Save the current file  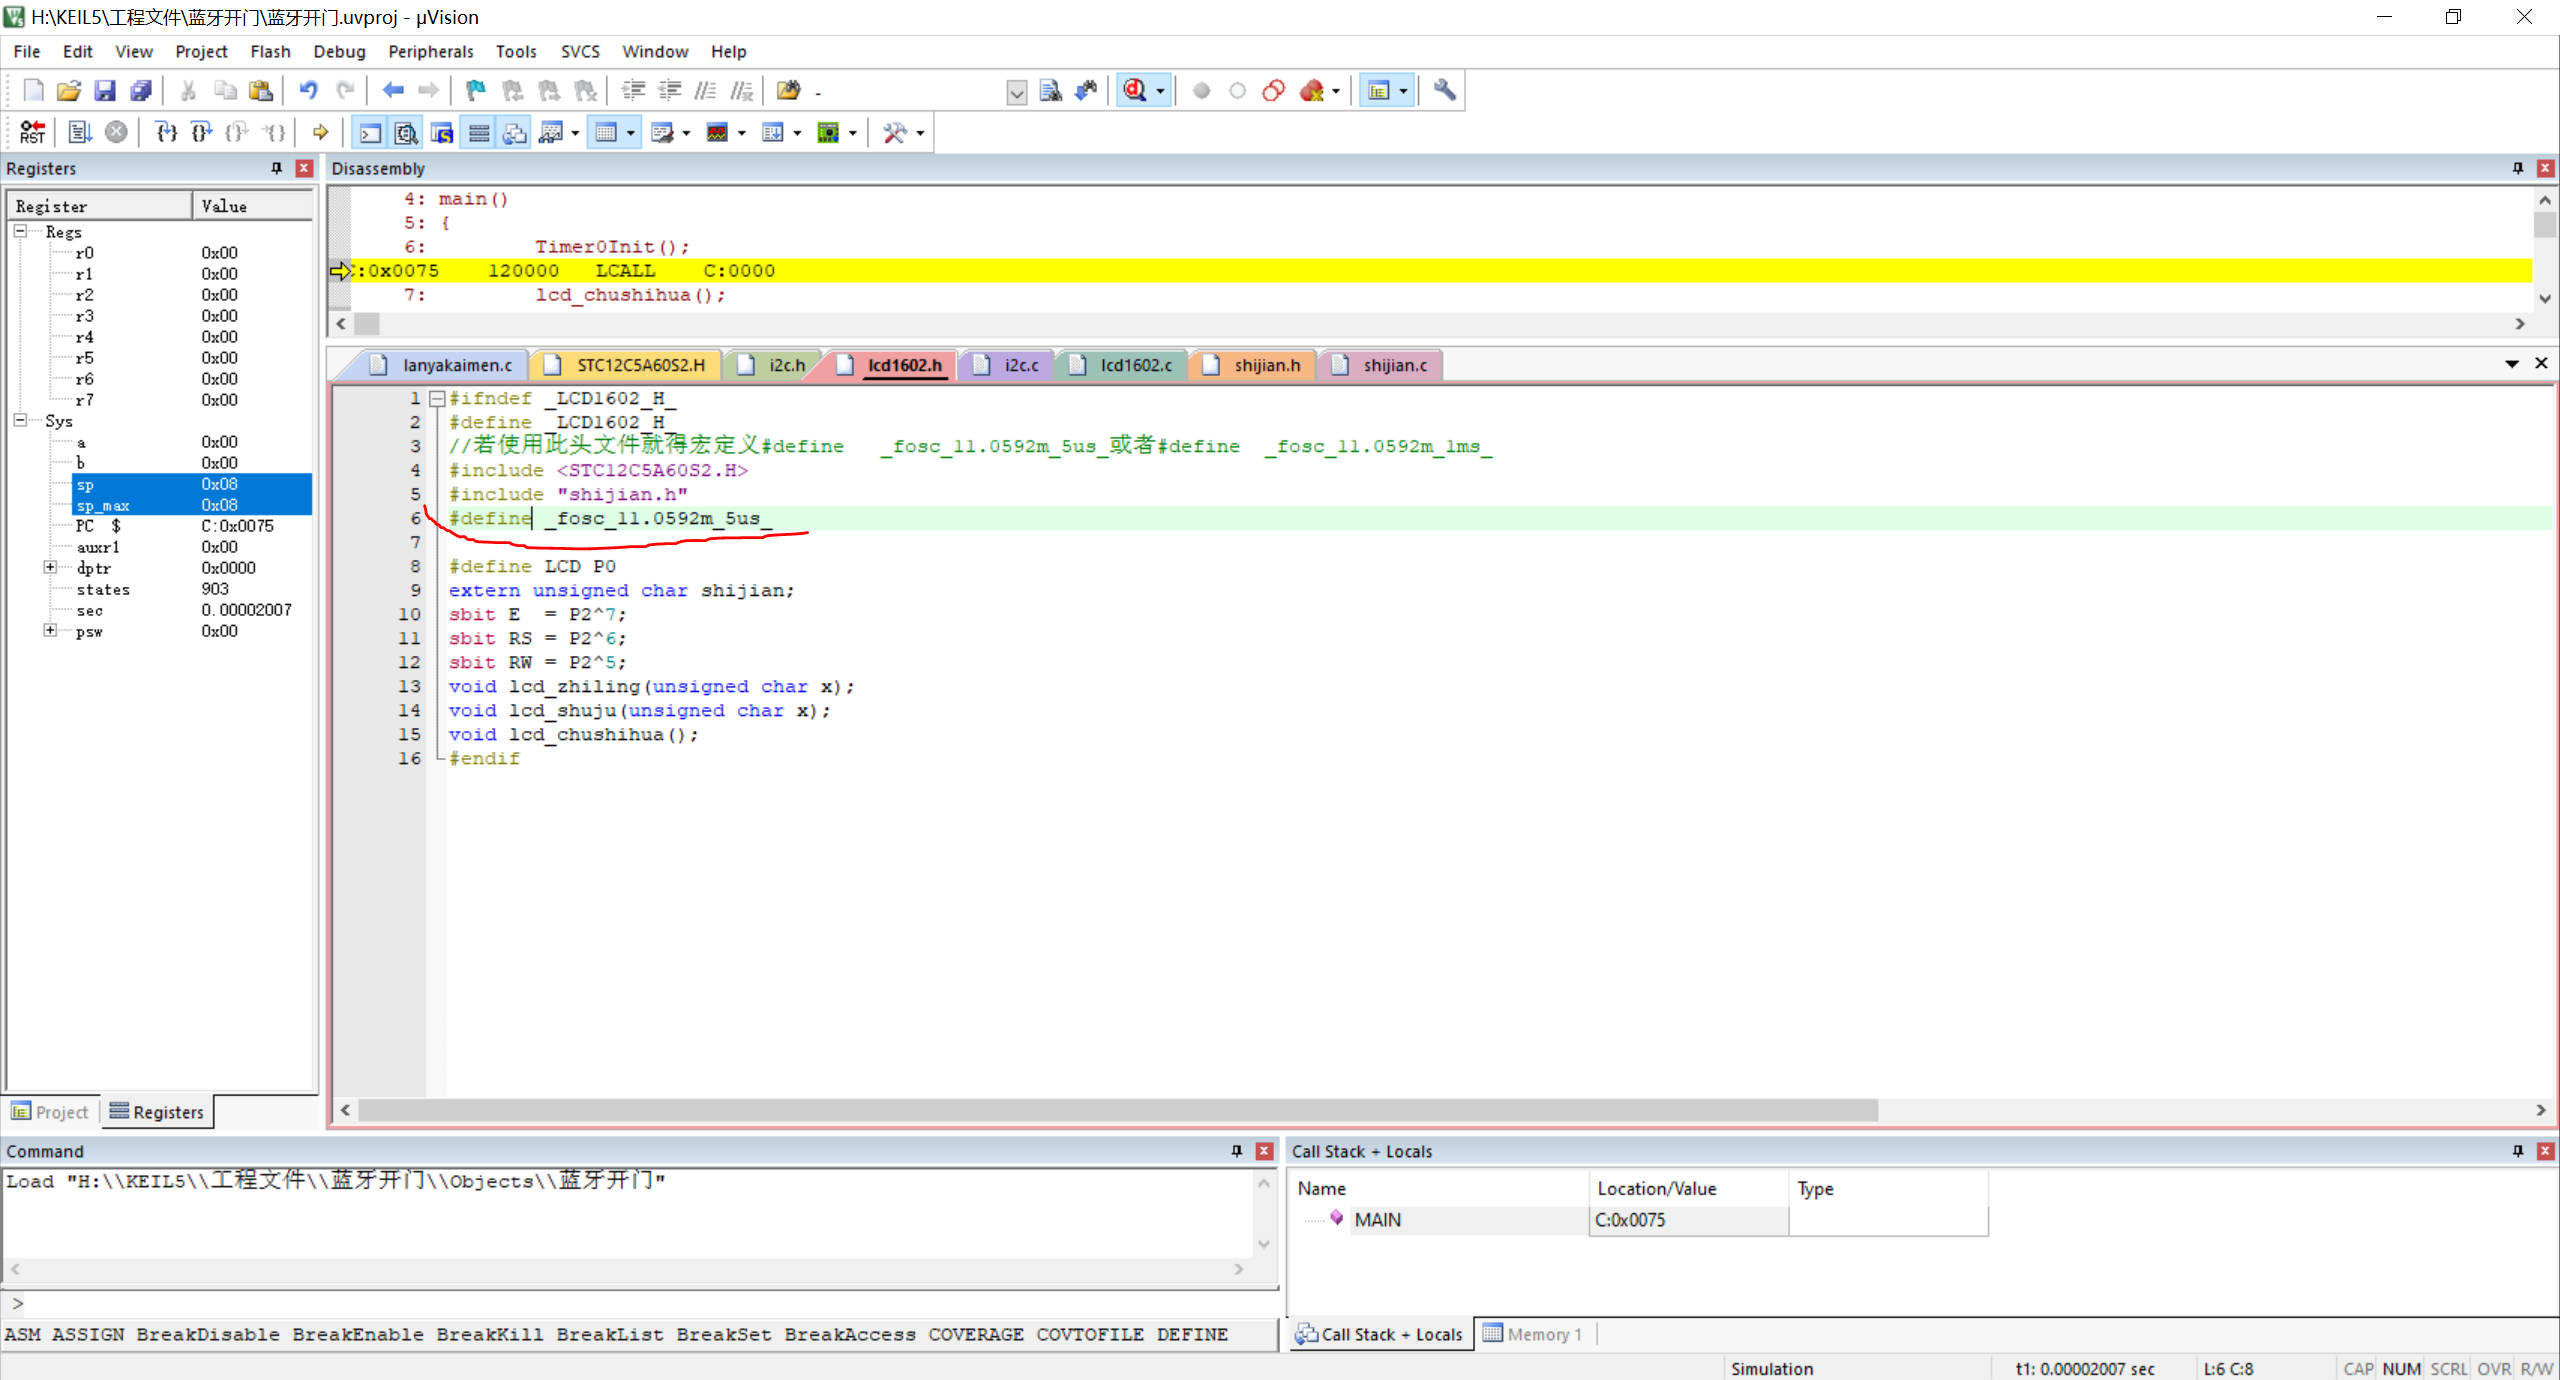click(x=105, y=91)
